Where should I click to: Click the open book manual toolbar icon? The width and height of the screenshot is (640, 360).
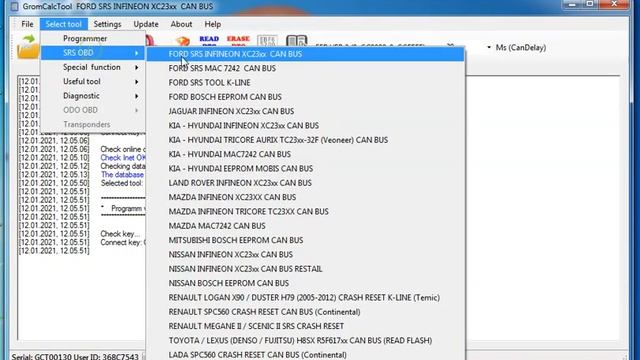click(296, 41)
